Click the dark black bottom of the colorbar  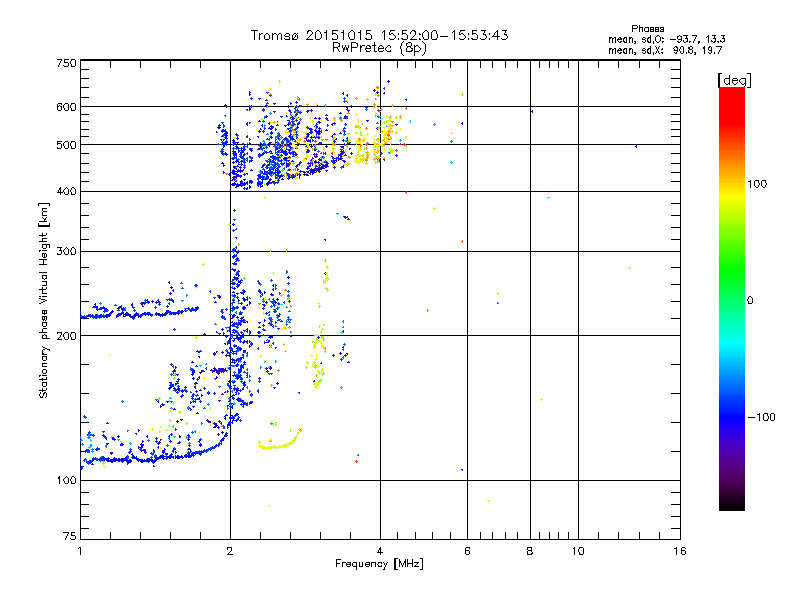click(x=732, y=503)
